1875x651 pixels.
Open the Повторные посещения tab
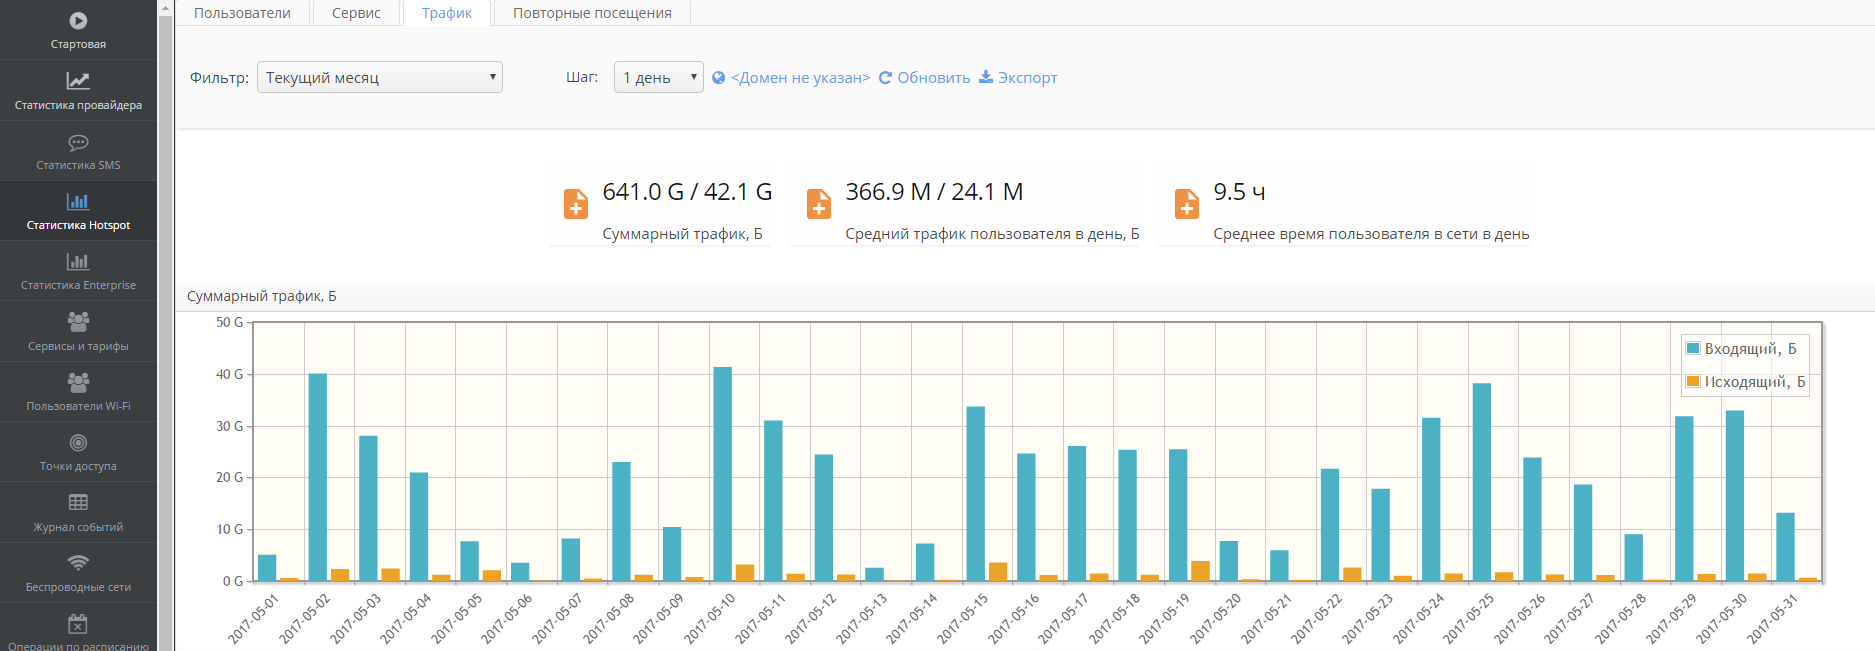click(592, 13)
